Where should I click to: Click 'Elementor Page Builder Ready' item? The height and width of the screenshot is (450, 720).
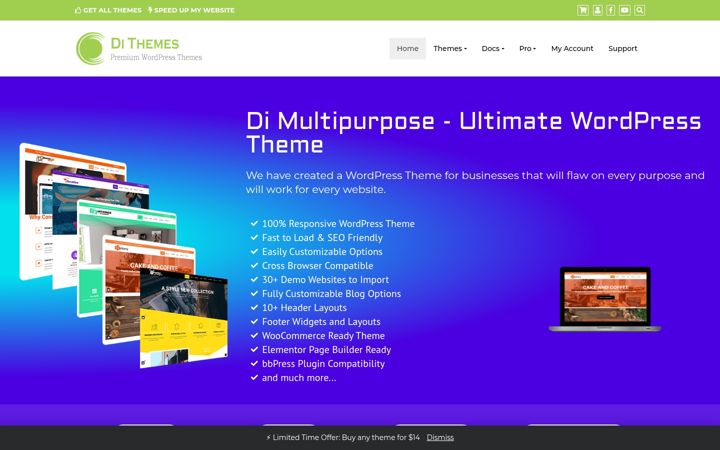pyautogui.click(x=321, y=350)
